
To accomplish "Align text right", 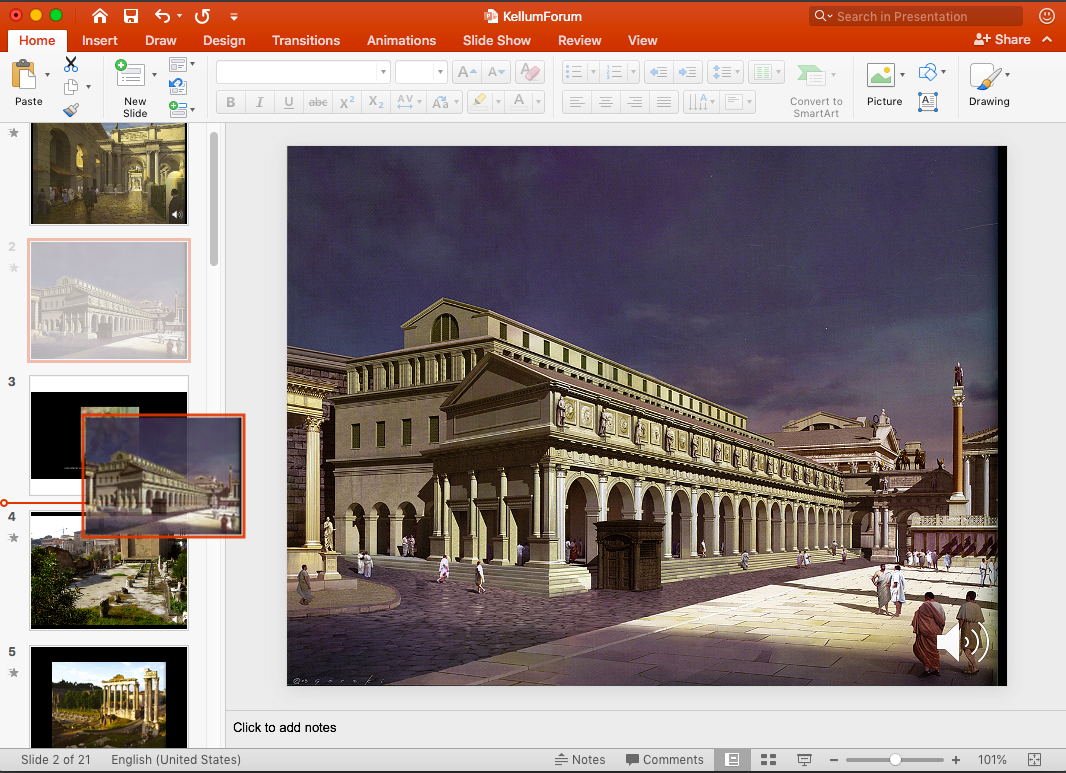I will [635, 102].
